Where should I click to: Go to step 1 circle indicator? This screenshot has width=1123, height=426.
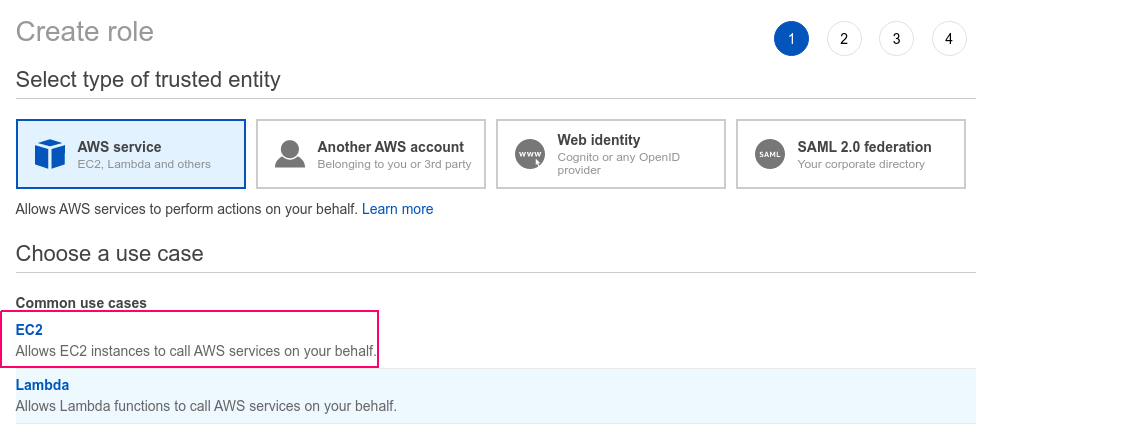791,39
